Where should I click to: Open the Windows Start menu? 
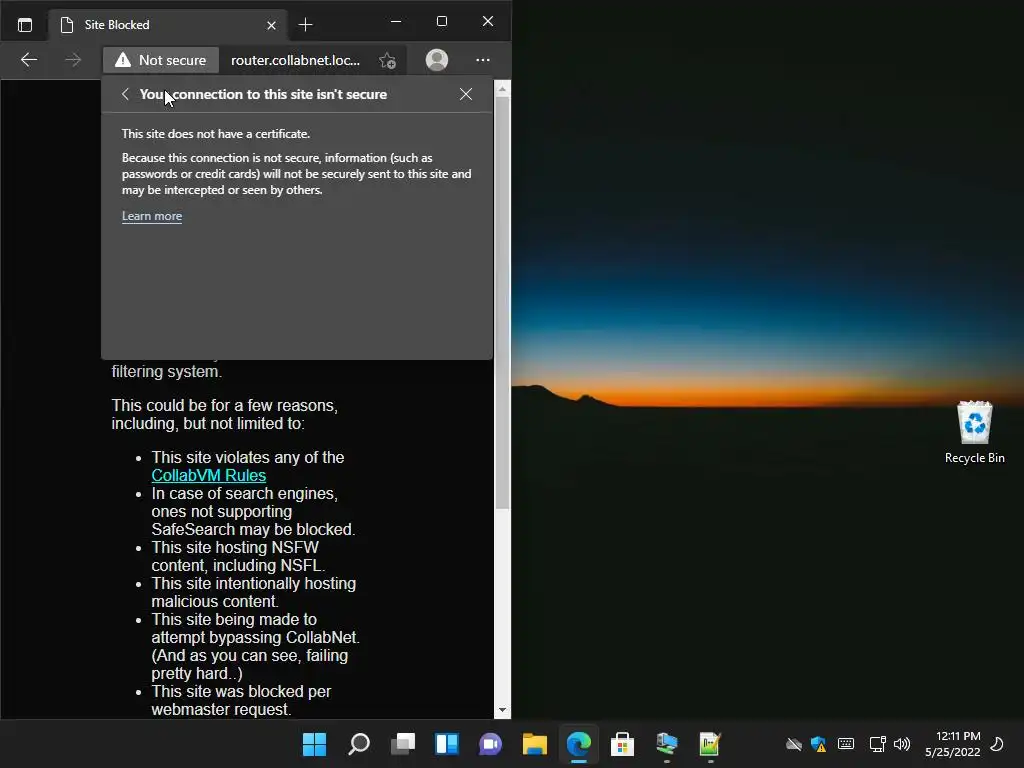pyautogui.click(x=315, y=744)
